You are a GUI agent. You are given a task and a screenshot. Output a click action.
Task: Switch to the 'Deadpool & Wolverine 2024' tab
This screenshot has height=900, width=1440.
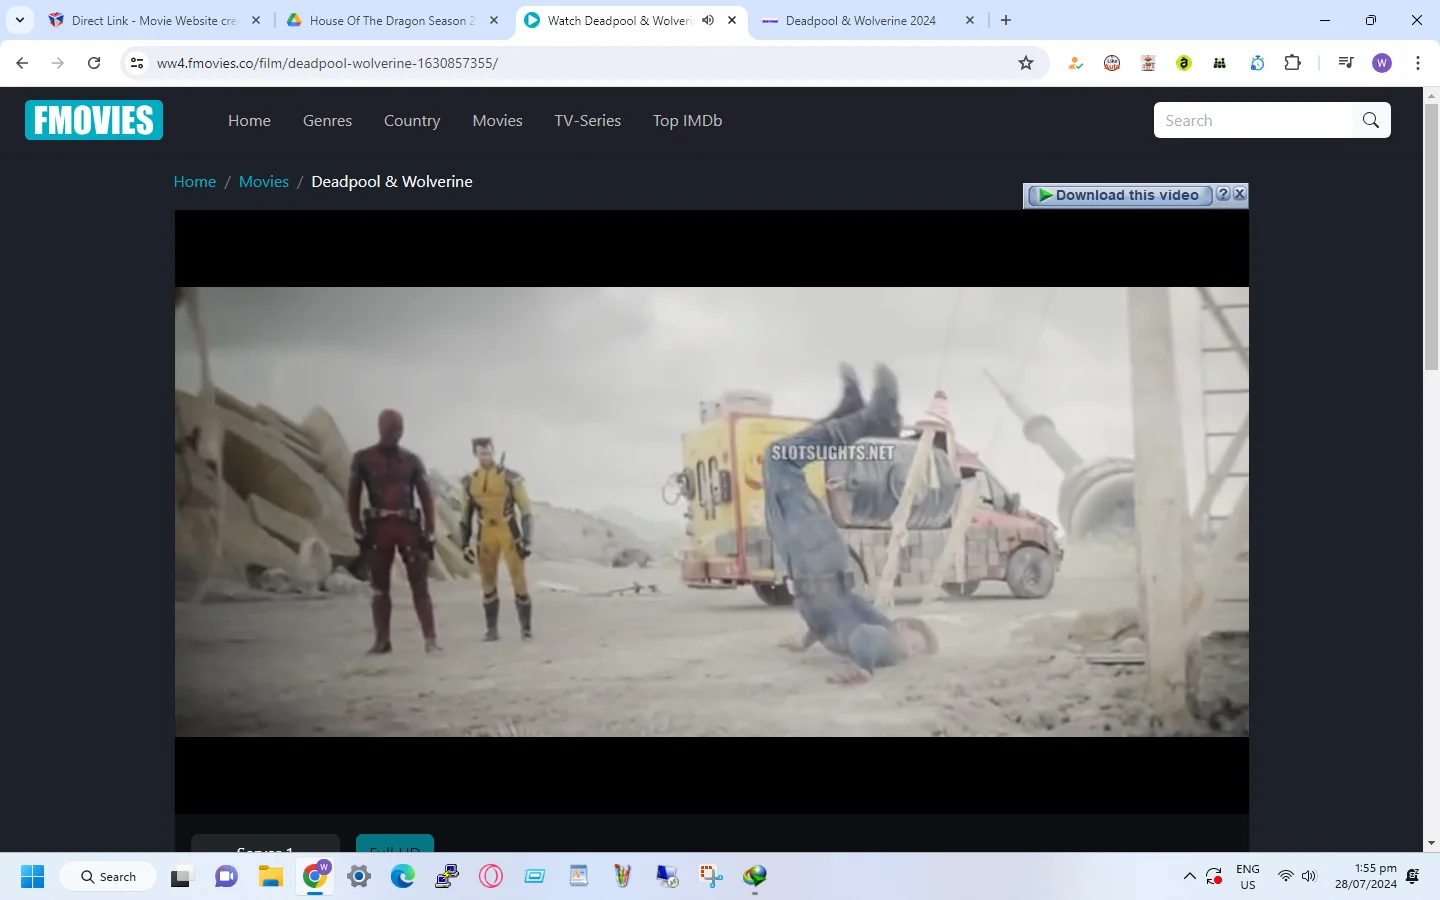pyautogui.click(x=860, y=20)
